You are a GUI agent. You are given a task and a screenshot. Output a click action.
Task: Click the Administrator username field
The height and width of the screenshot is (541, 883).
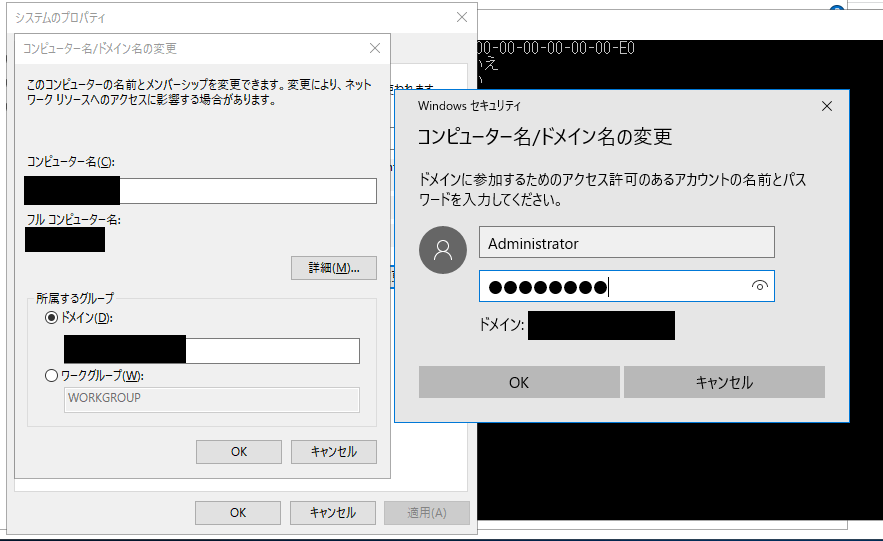[627, 243]
